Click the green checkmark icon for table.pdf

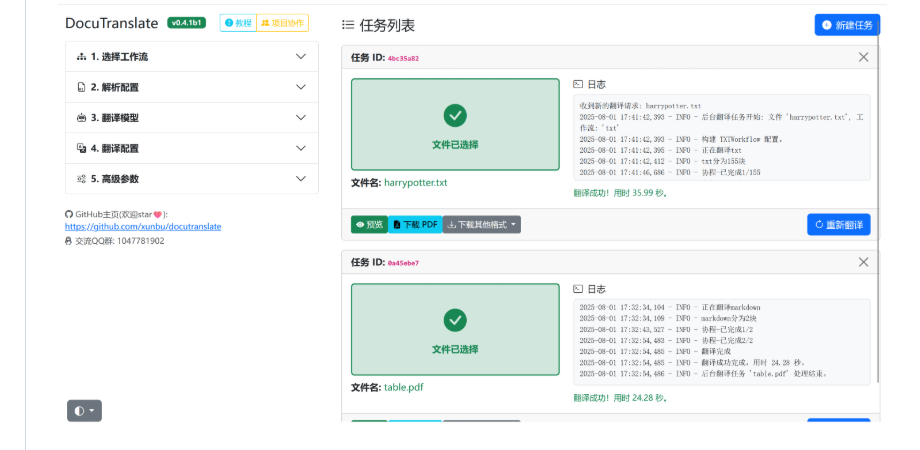455,320
